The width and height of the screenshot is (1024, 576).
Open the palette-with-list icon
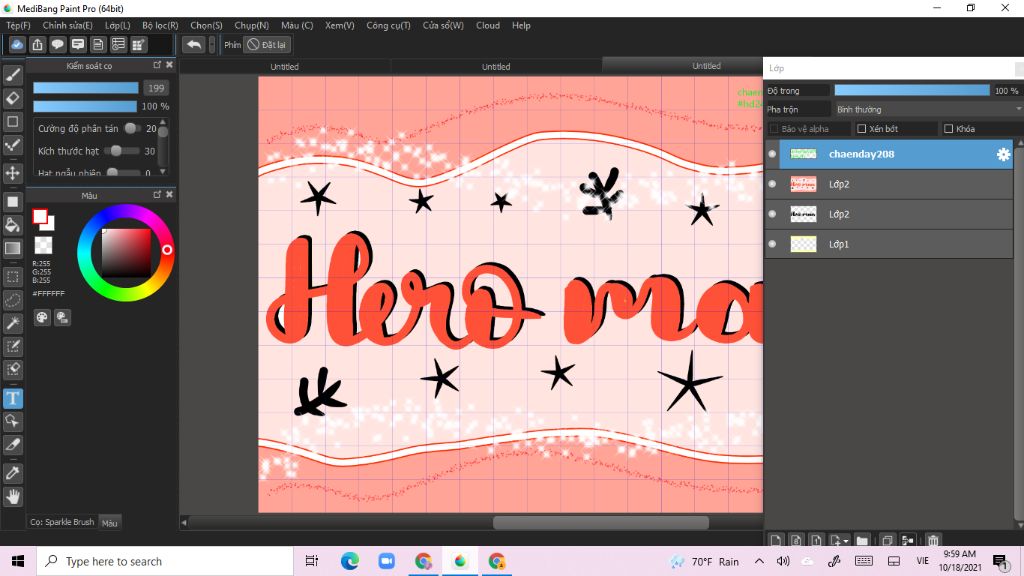62,317
